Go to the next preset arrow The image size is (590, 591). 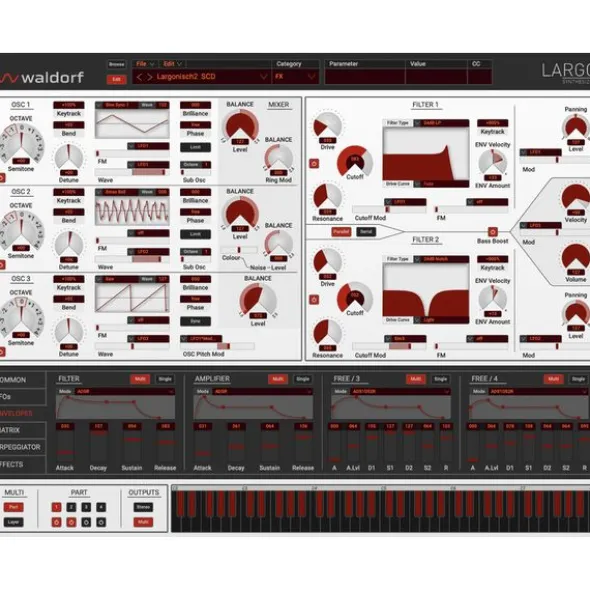pos(149,77)
